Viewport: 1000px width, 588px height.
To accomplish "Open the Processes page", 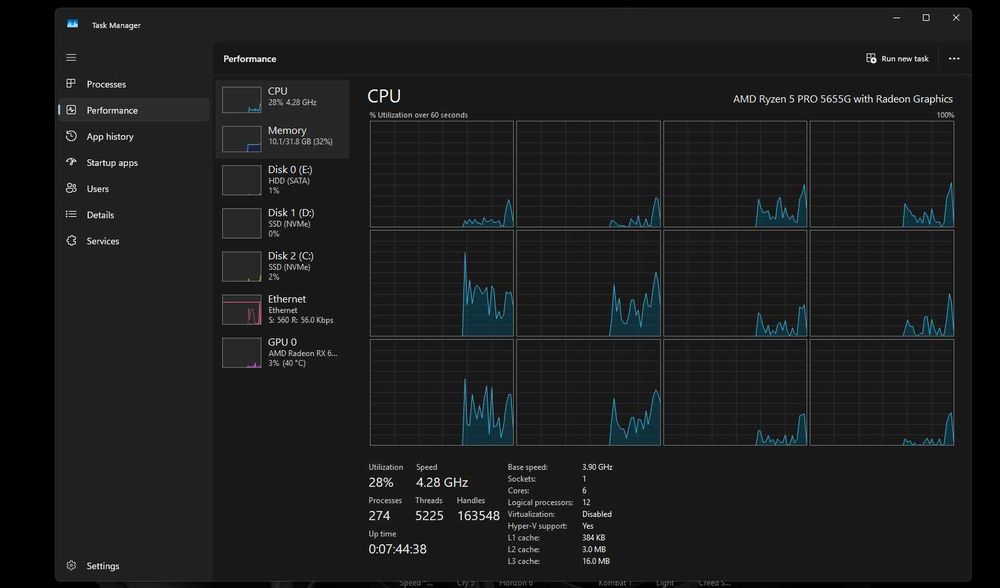I will (134, 84).
